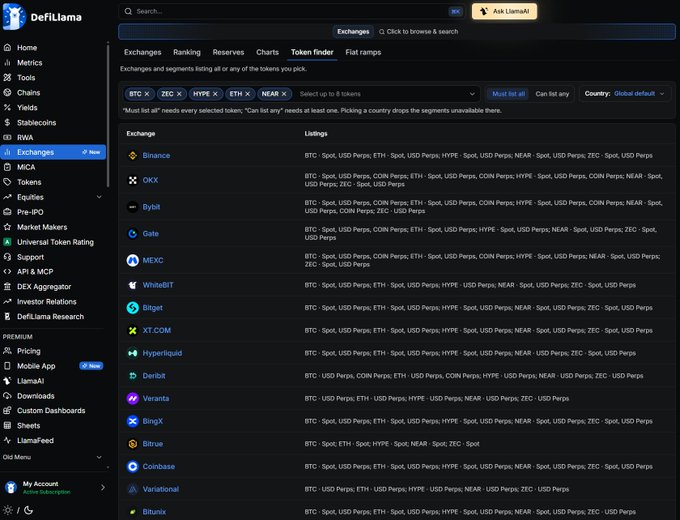The height and width of the screenshot is (520, 680).
Task: Click the Coinbase logo icon
Action: click(133, 466)
